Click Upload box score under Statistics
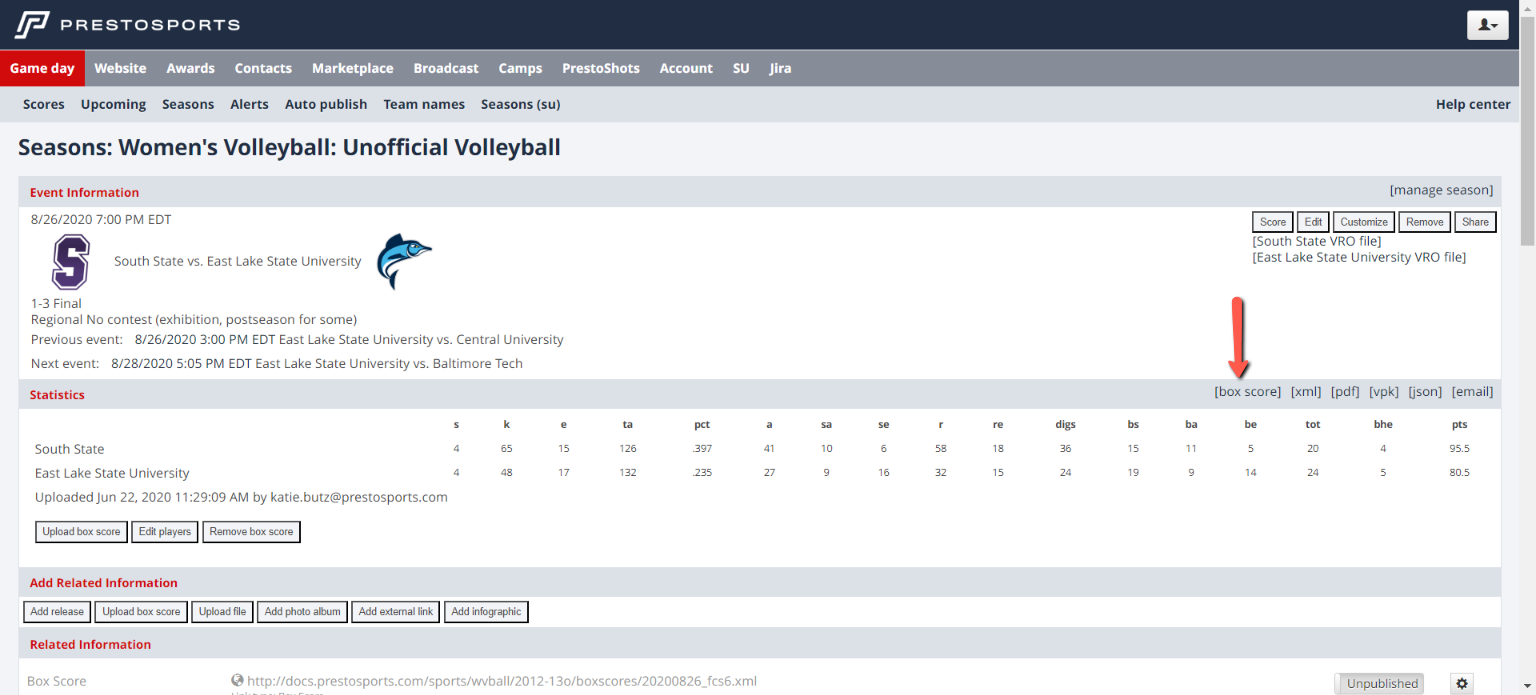Image resolution: width=1536 pixels, height=695 pixels. pos(81,532)
